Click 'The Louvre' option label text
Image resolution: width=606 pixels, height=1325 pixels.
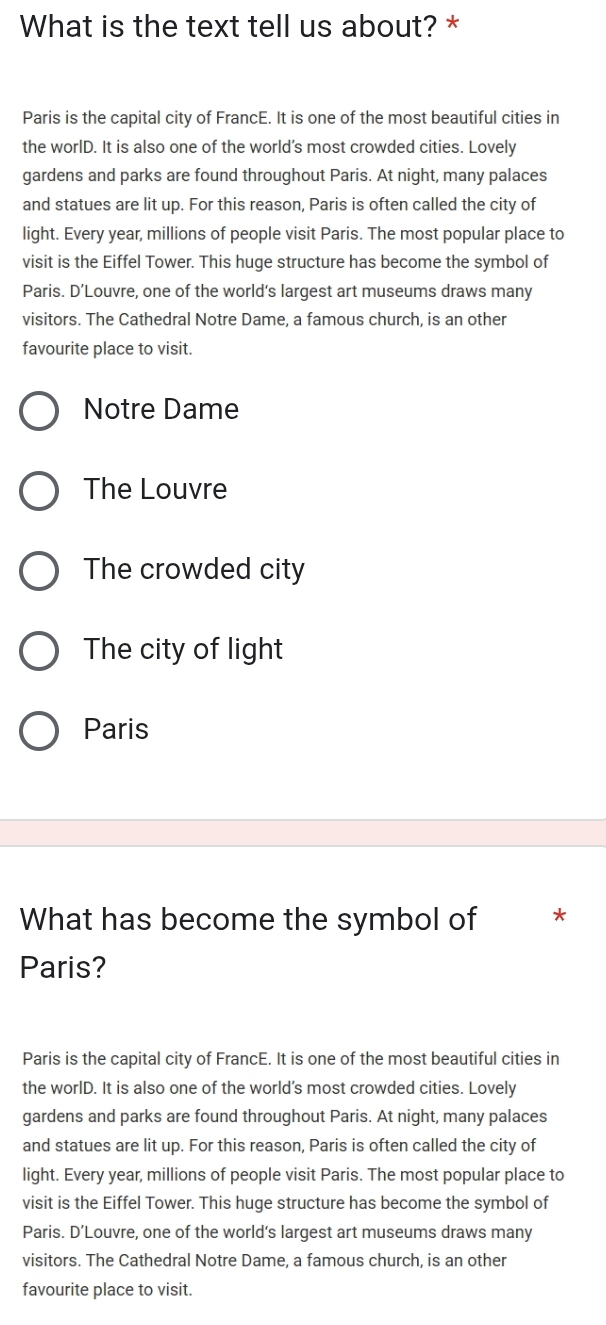[156, 489]
